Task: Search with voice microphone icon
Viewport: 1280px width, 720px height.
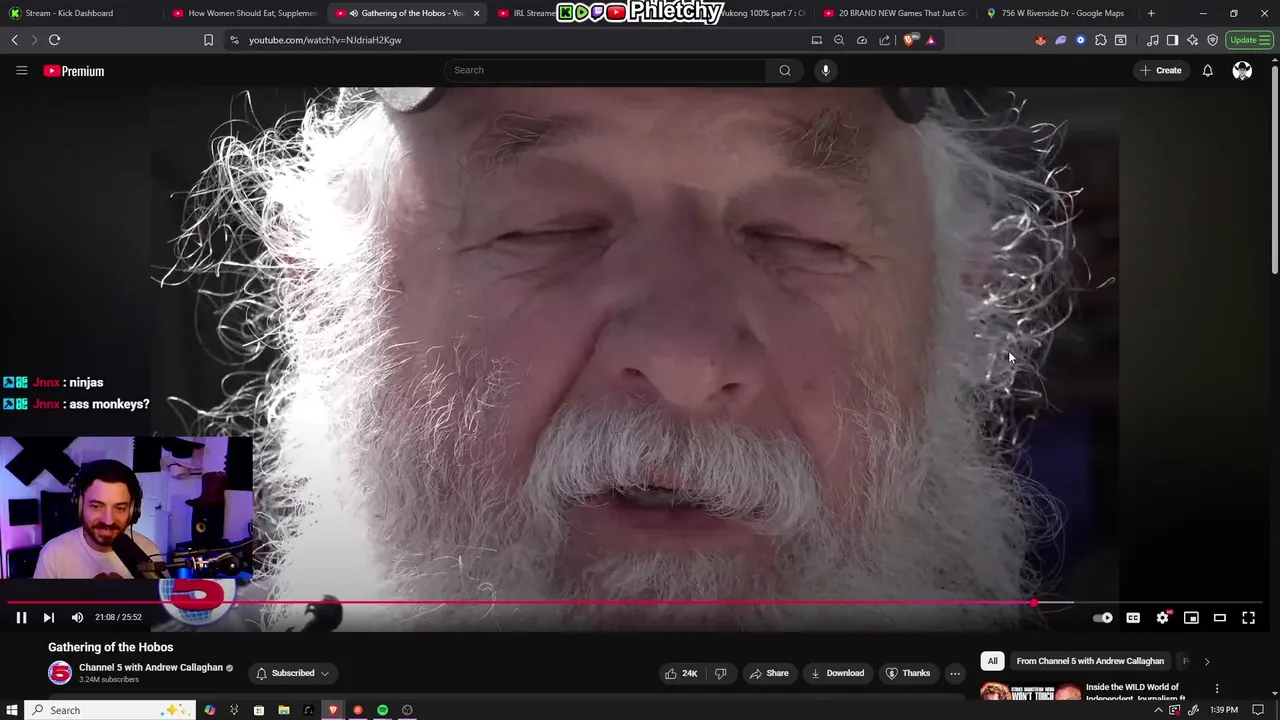Action: pos(825,70)
